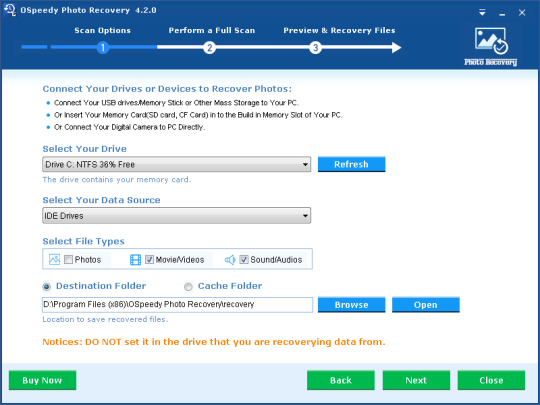Click the Movie/Videos film strip icon

135,259
